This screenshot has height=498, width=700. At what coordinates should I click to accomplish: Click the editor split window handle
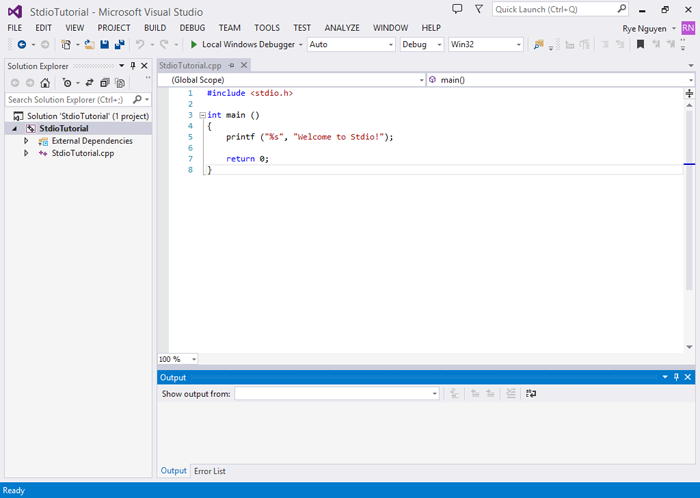(x=689, y=93)
